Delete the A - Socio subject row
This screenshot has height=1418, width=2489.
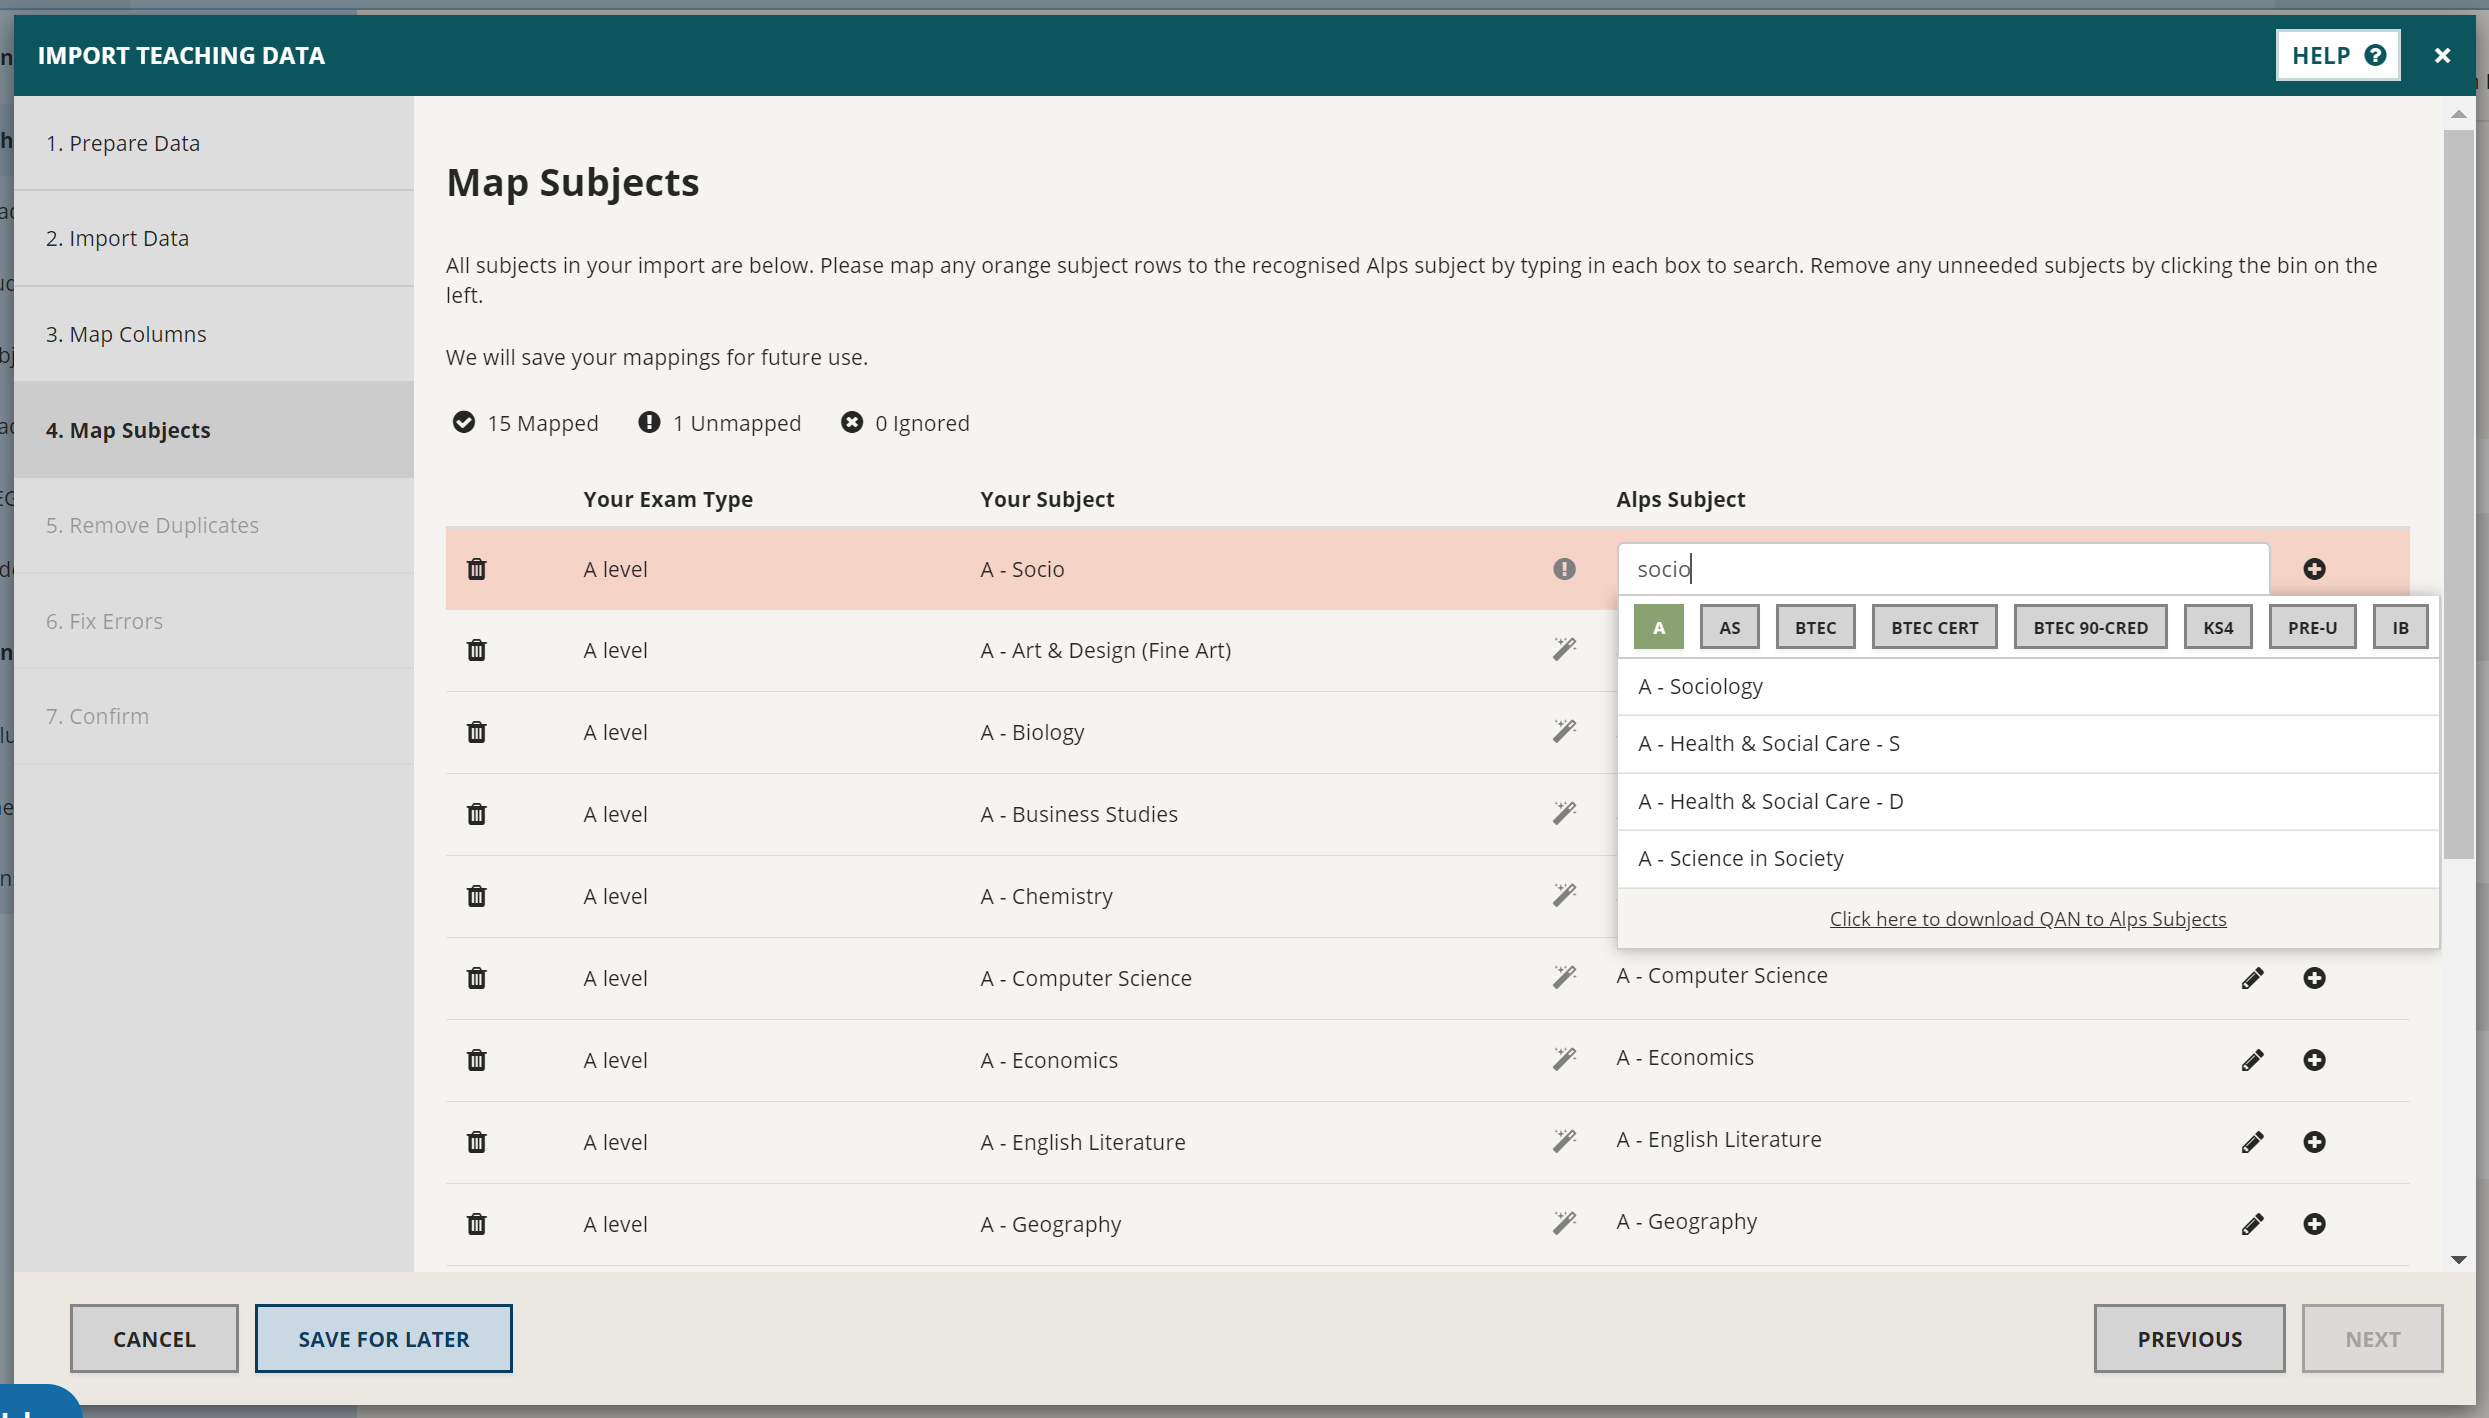click(476, 569)
